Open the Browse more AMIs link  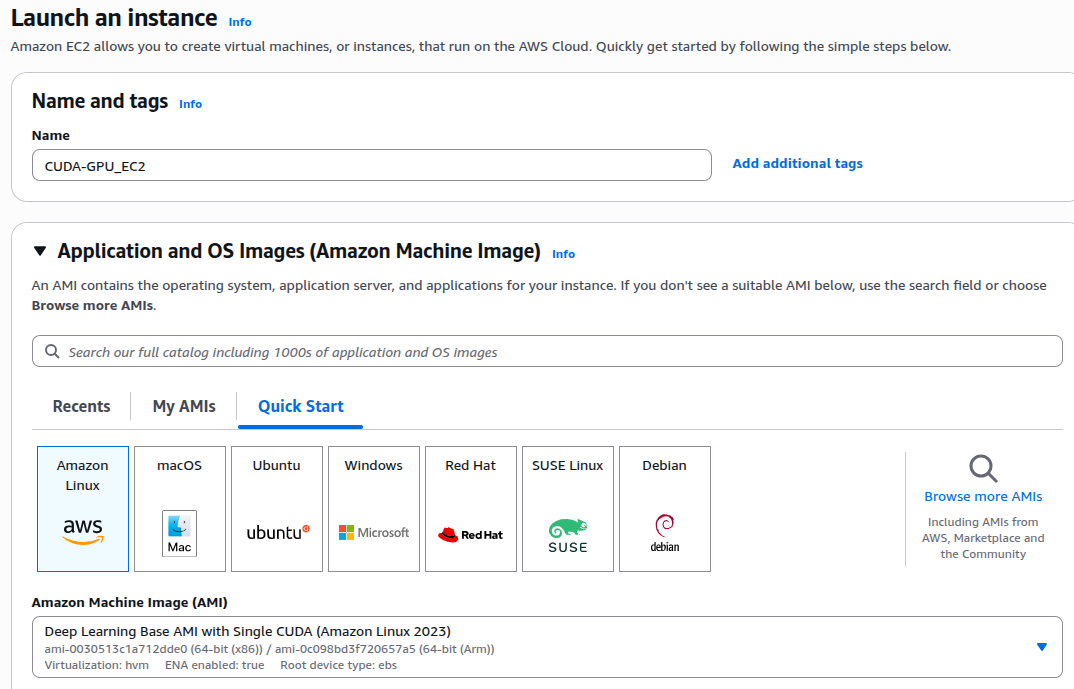pyautogui.click(x=983, y=497)
